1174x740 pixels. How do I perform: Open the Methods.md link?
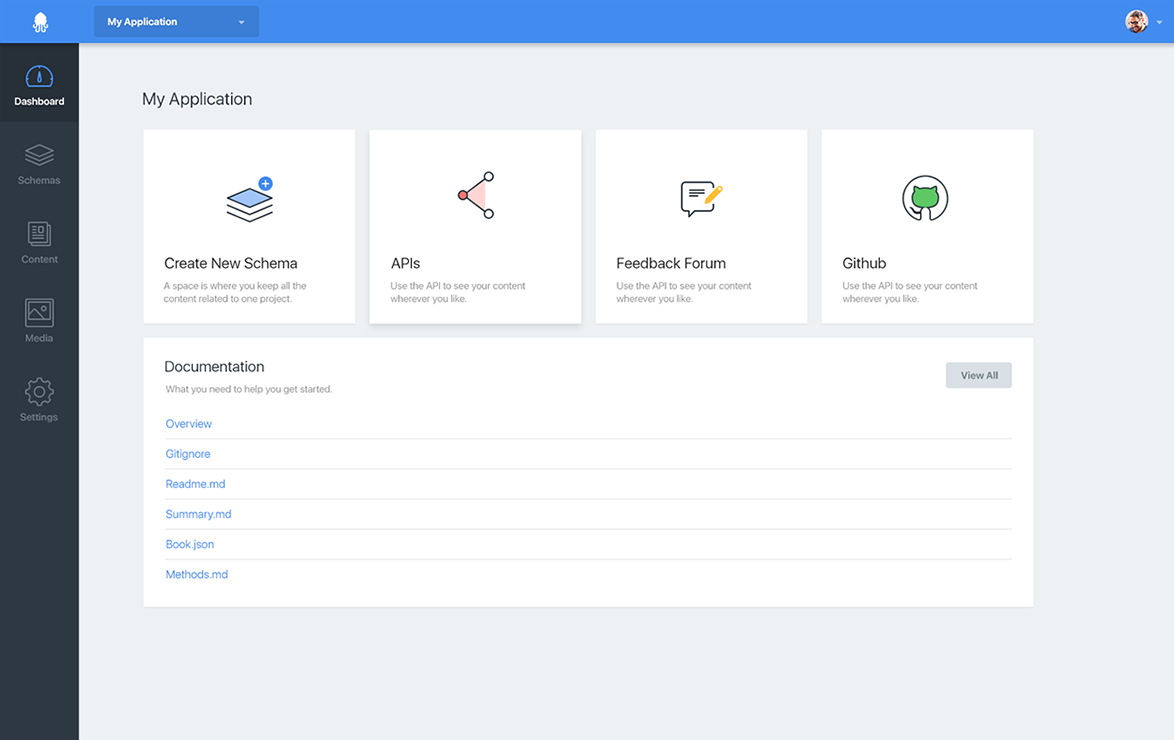[x=197, y=574]
